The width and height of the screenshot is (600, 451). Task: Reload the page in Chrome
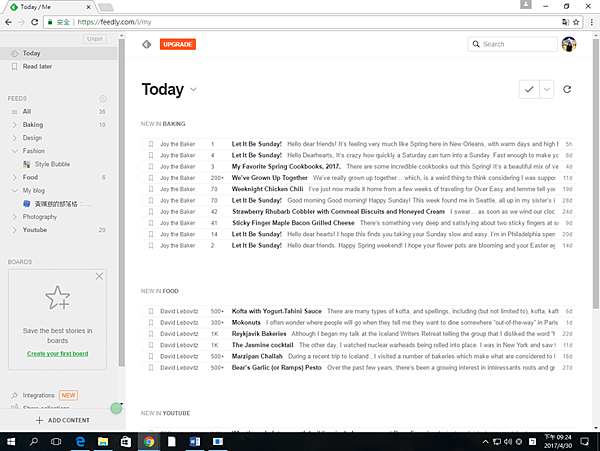click(34, 22)
